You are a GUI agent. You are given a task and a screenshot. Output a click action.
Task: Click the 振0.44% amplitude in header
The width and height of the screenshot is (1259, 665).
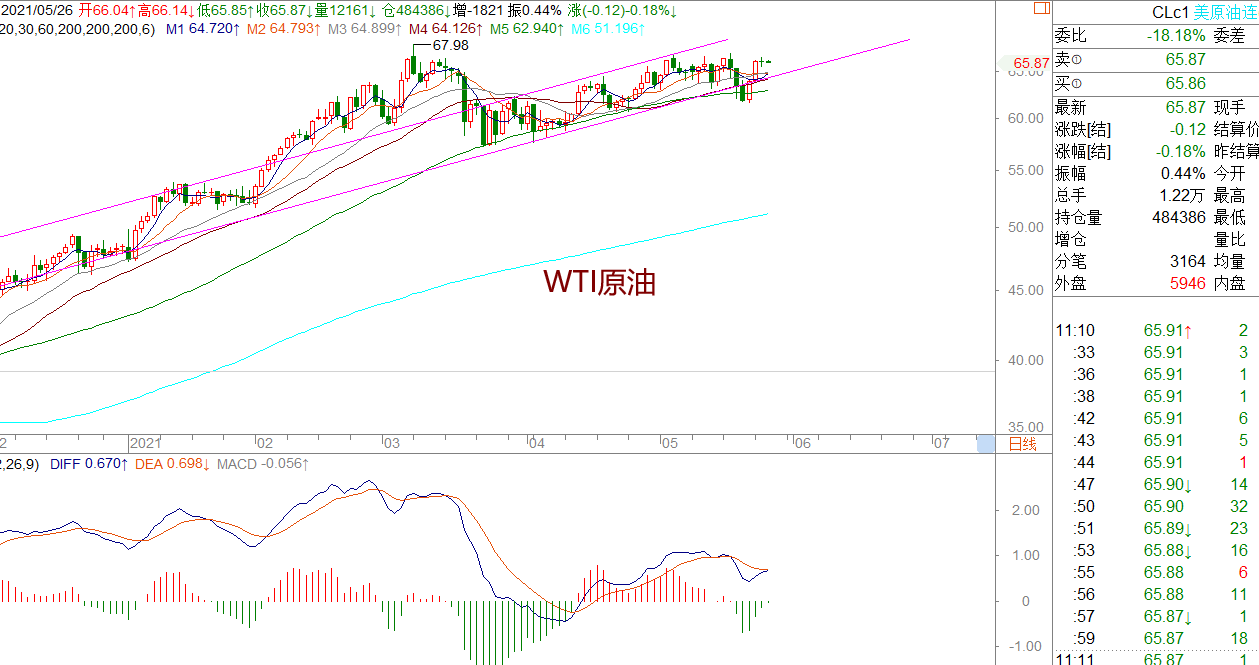tap(535, 10)
